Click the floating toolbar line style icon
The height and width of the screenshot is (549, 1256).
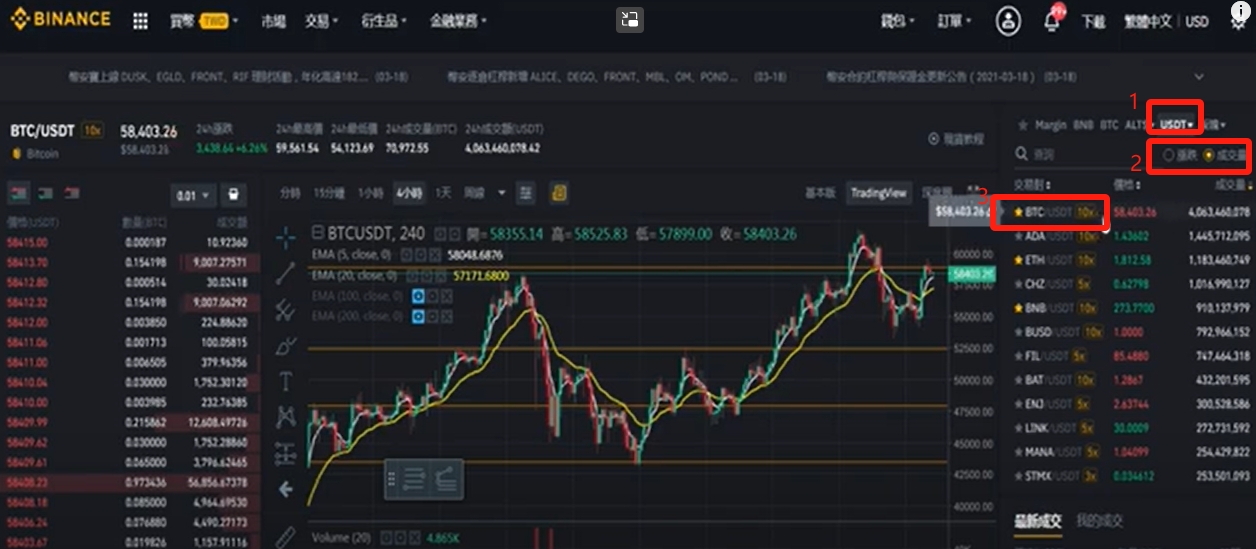point(413,480)
